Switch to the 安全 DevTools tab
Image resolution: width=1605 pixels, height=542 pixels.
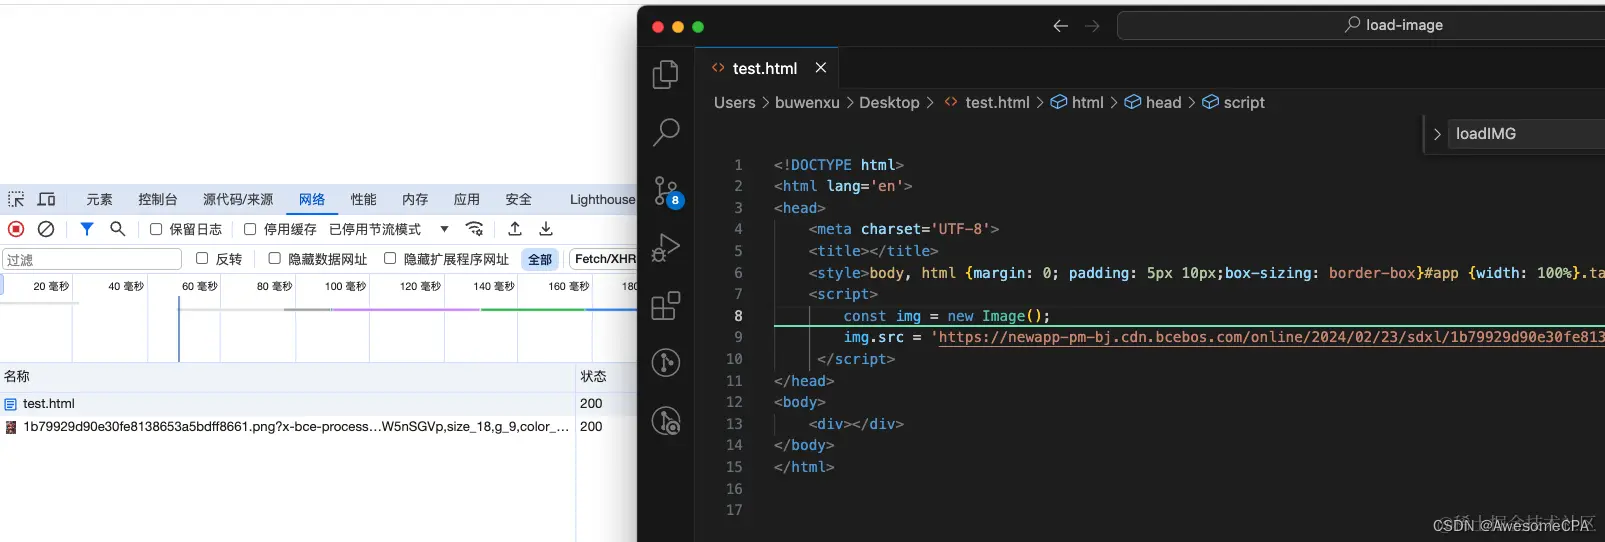pos(518,199)
